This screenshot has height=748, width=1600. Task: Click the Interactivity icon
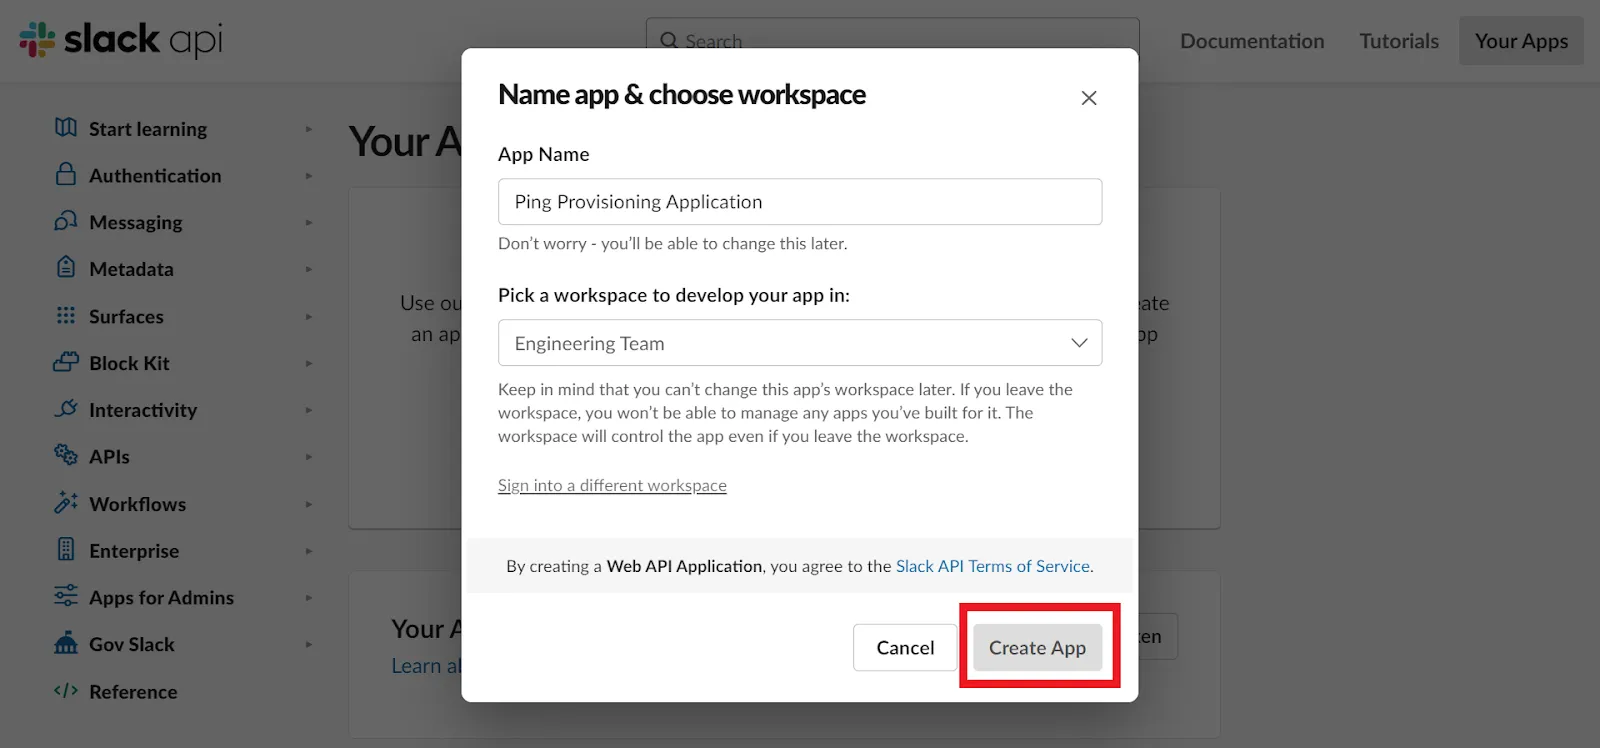pyautogui.click(x=66, y=408)
